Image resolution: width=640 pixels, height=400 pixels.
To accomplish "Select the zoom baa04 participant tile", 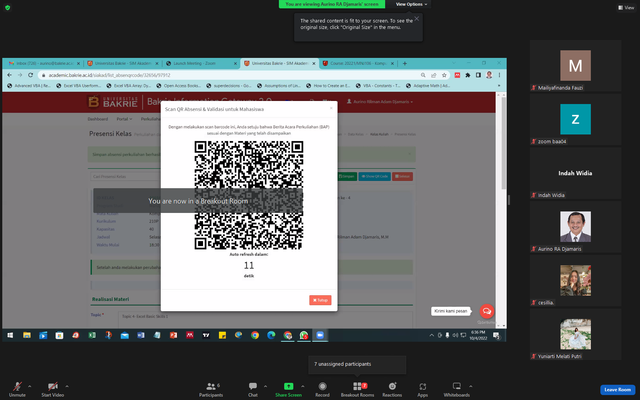I will pyautogui.click(x=575, y=119).
